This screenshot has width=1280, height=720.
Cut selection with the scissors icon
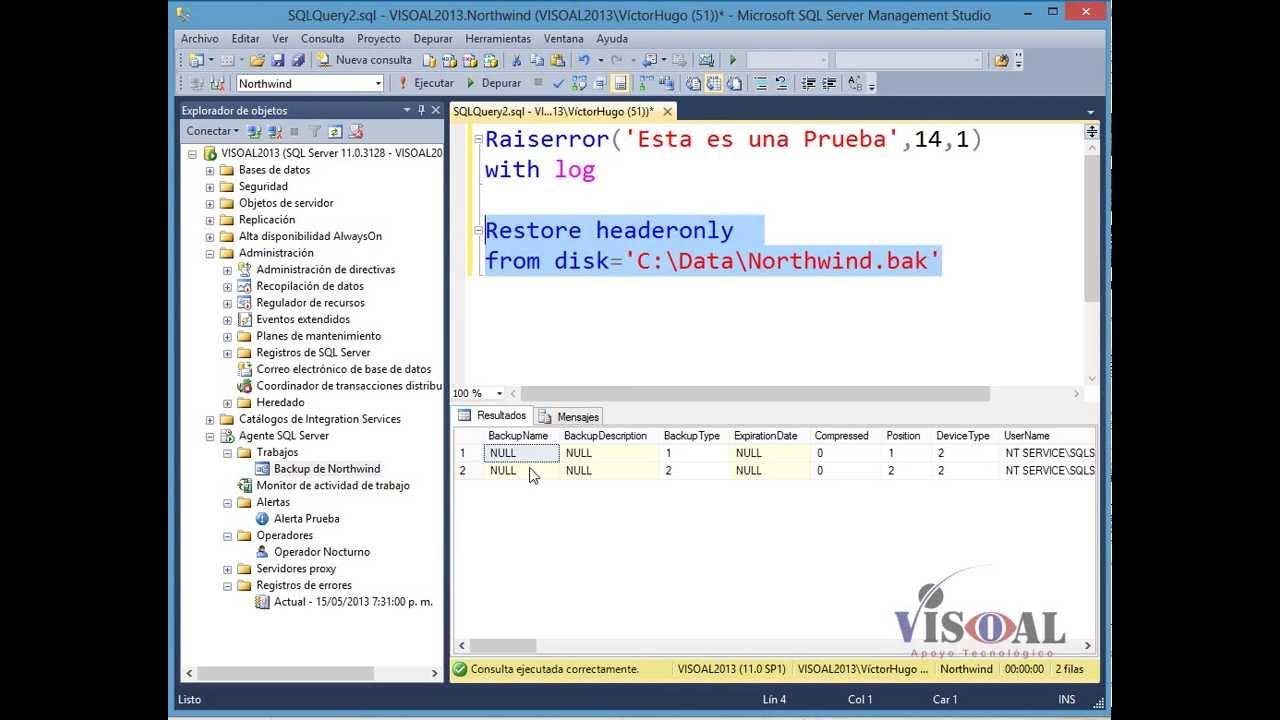[x=516, y=60]
